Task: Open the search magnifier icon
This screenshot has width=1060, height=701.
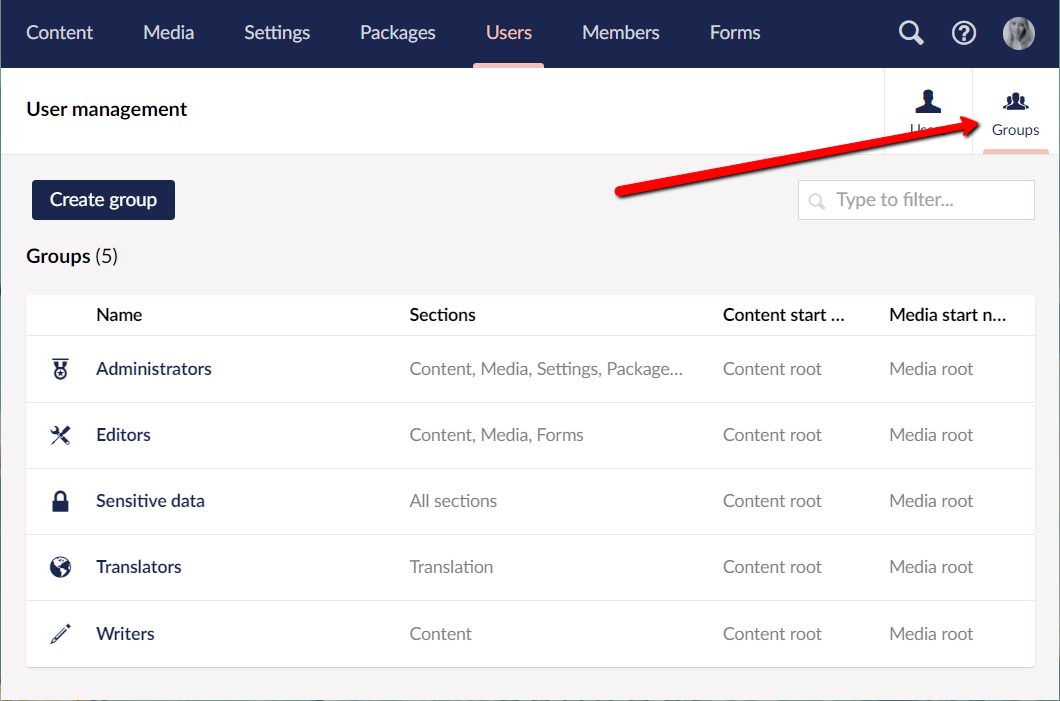Action: coord(911,32)
